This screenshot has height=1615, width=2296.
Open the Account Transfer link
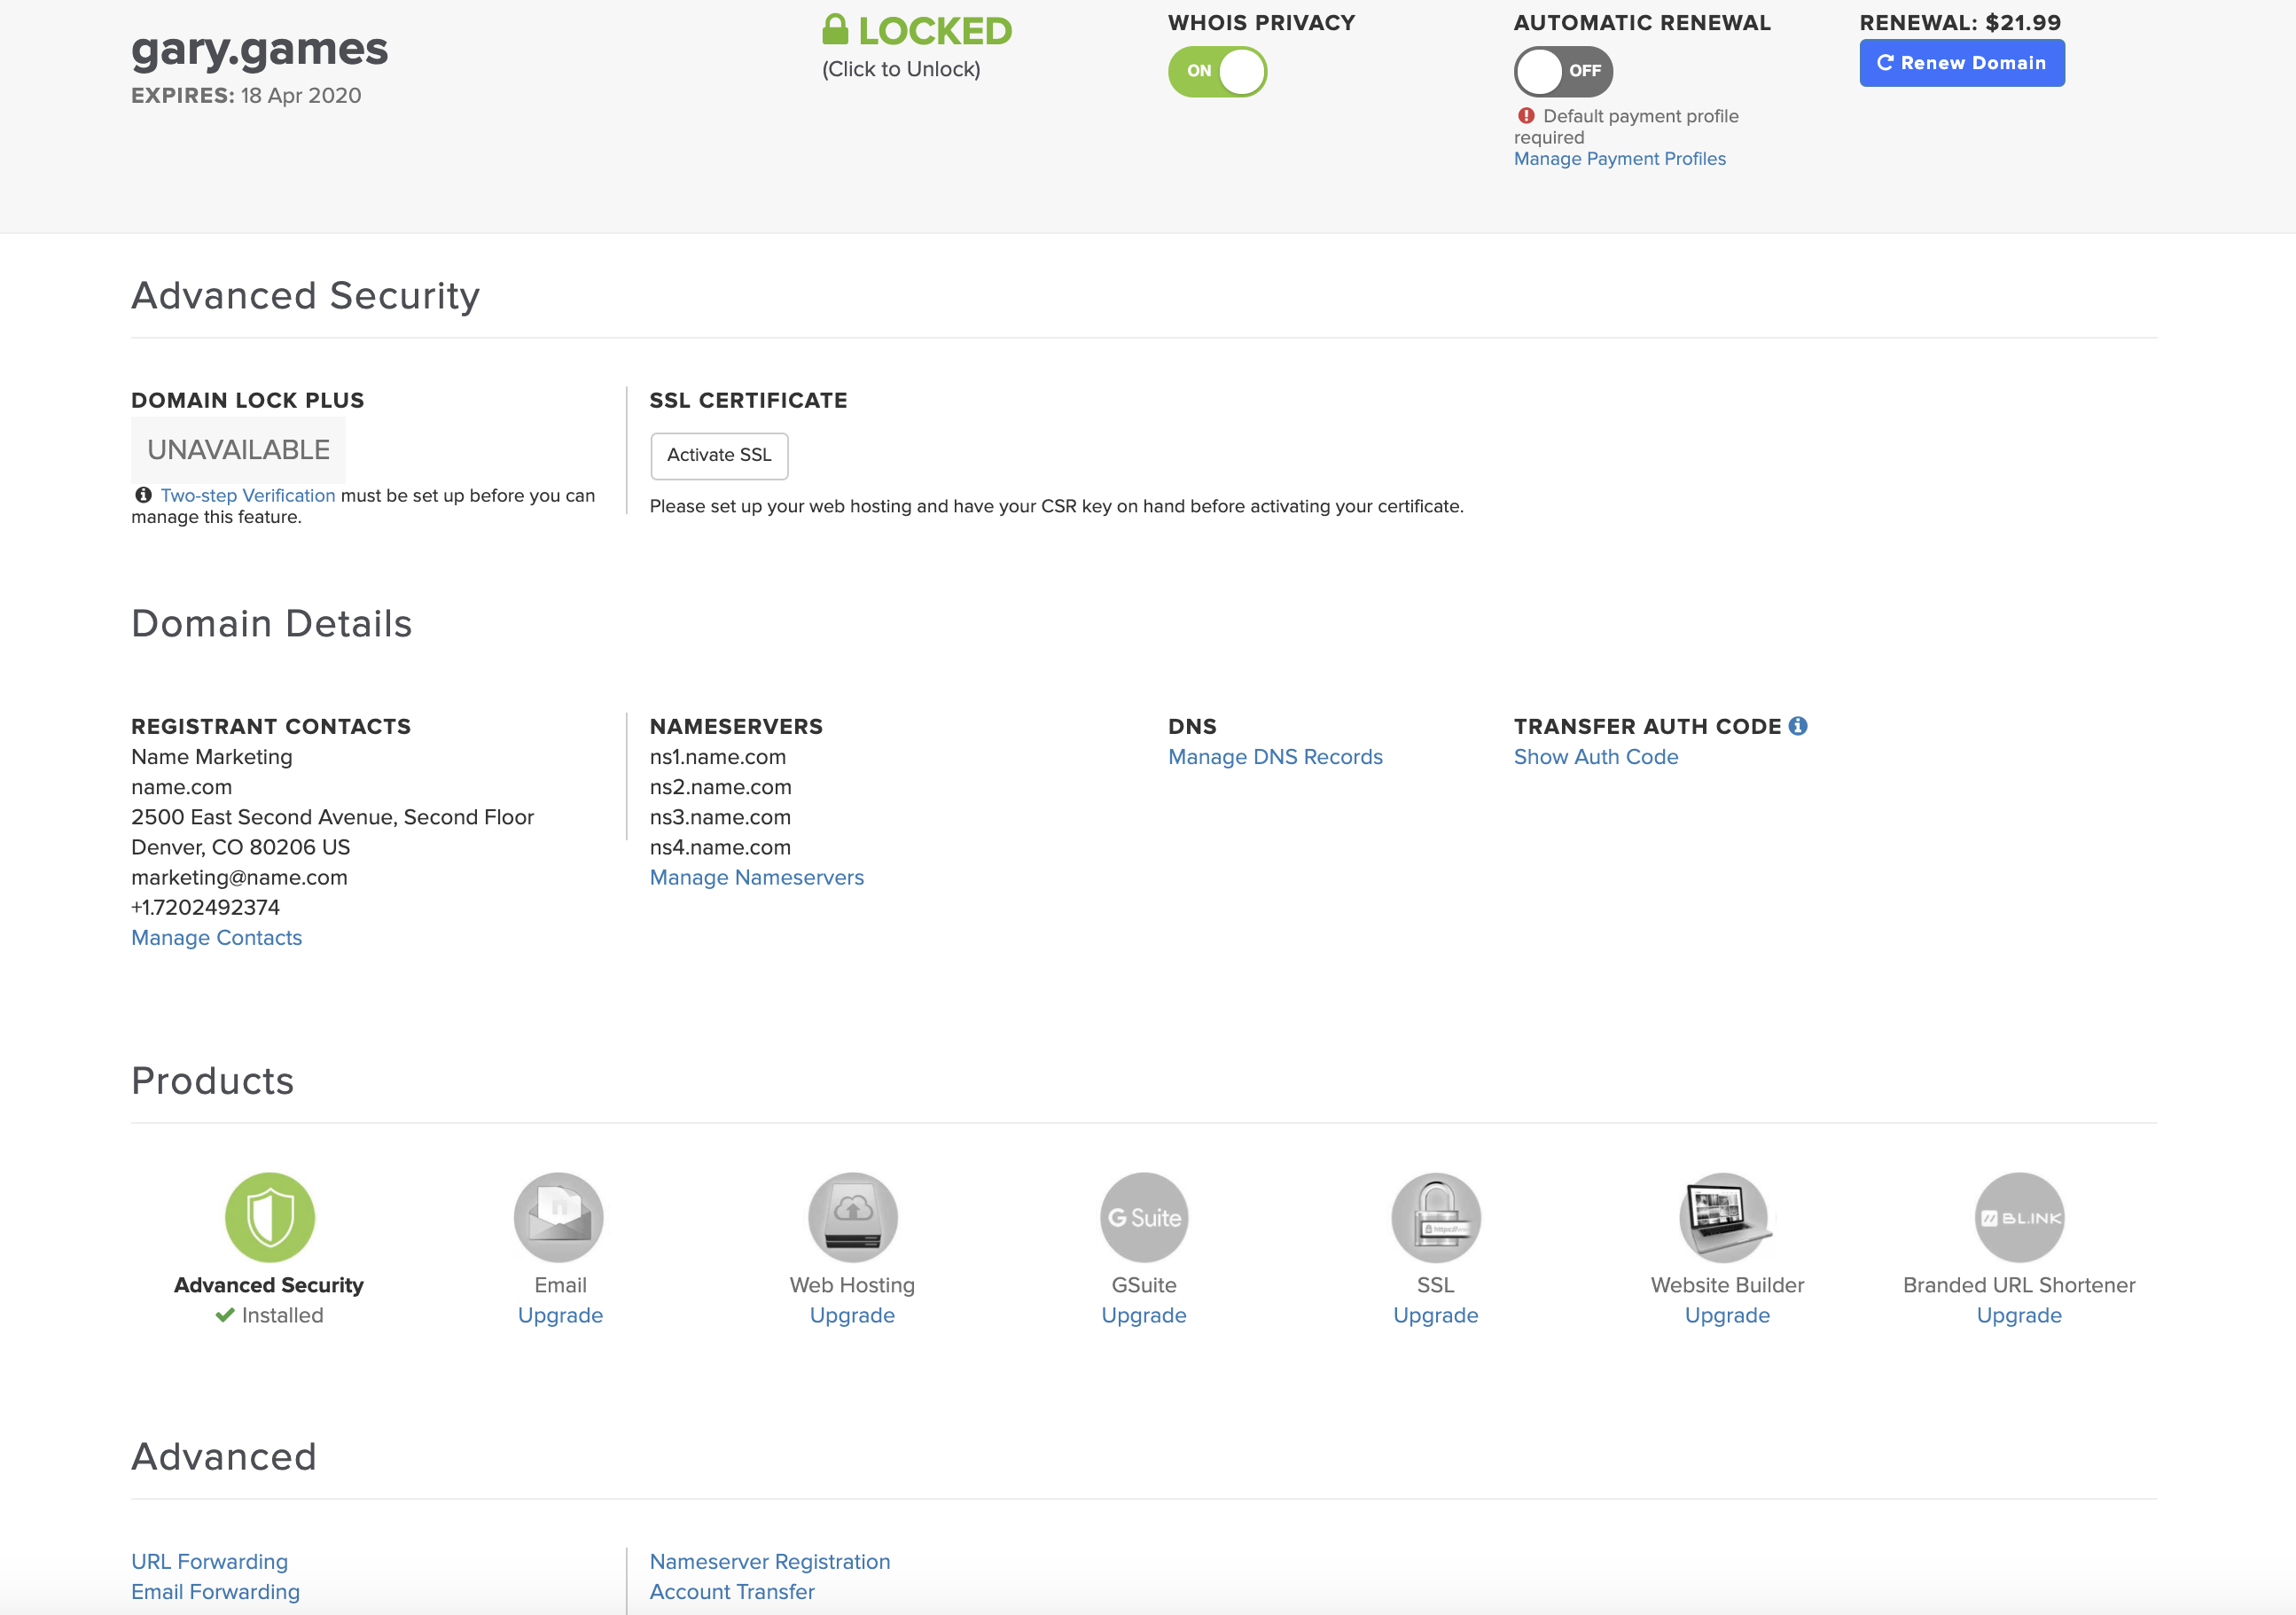coord(732,1591)
